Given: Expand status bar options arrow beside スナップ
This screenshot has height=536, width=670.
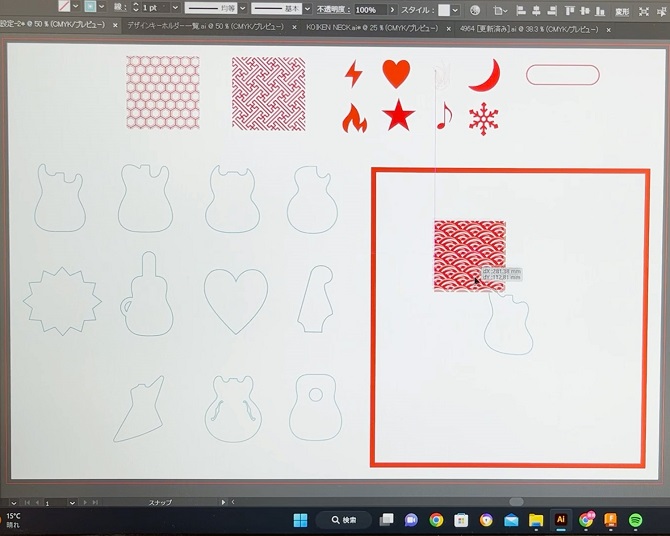Looking at the screenshot, I should click(x=223, y=502).
